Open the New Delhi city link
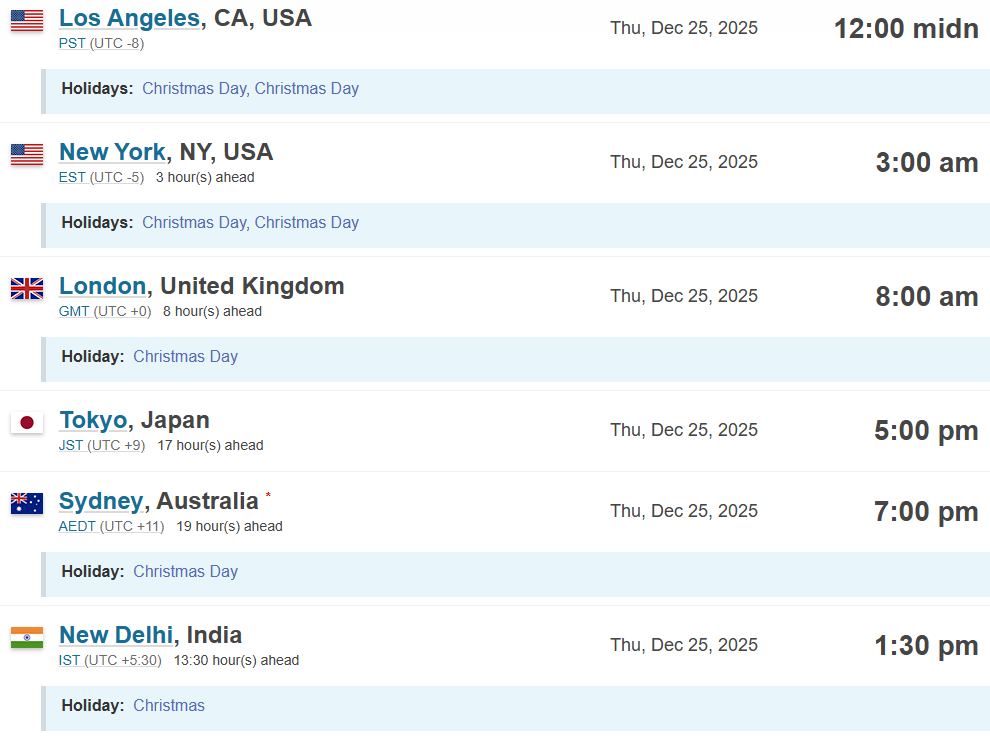Viewport: 990px width, 739px height. (x=115, y=635)
